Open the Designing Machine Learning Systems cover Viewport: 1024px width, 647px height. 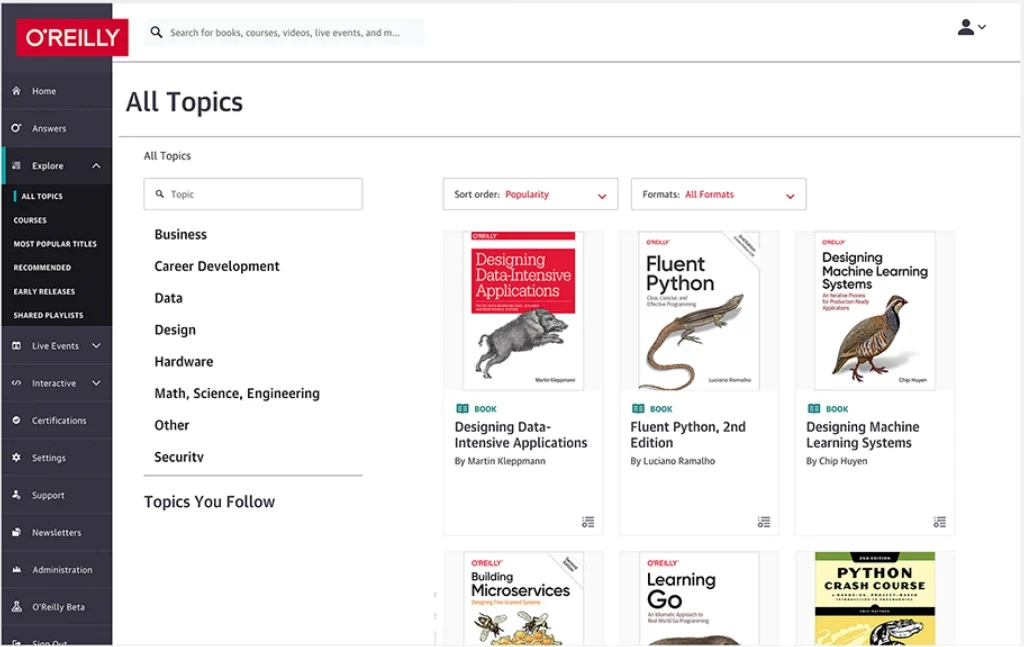(x=875, y=311)
